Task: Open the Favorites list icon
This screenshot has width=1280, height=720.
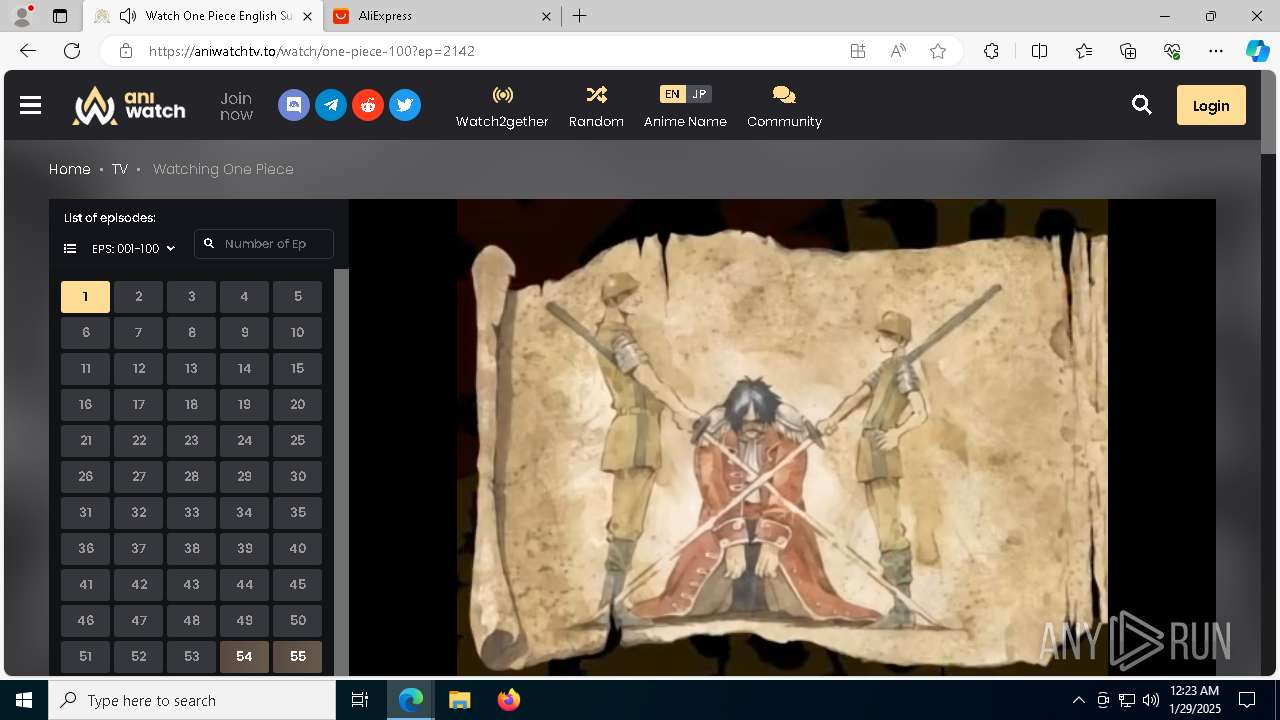Action: coord(1084,51)
